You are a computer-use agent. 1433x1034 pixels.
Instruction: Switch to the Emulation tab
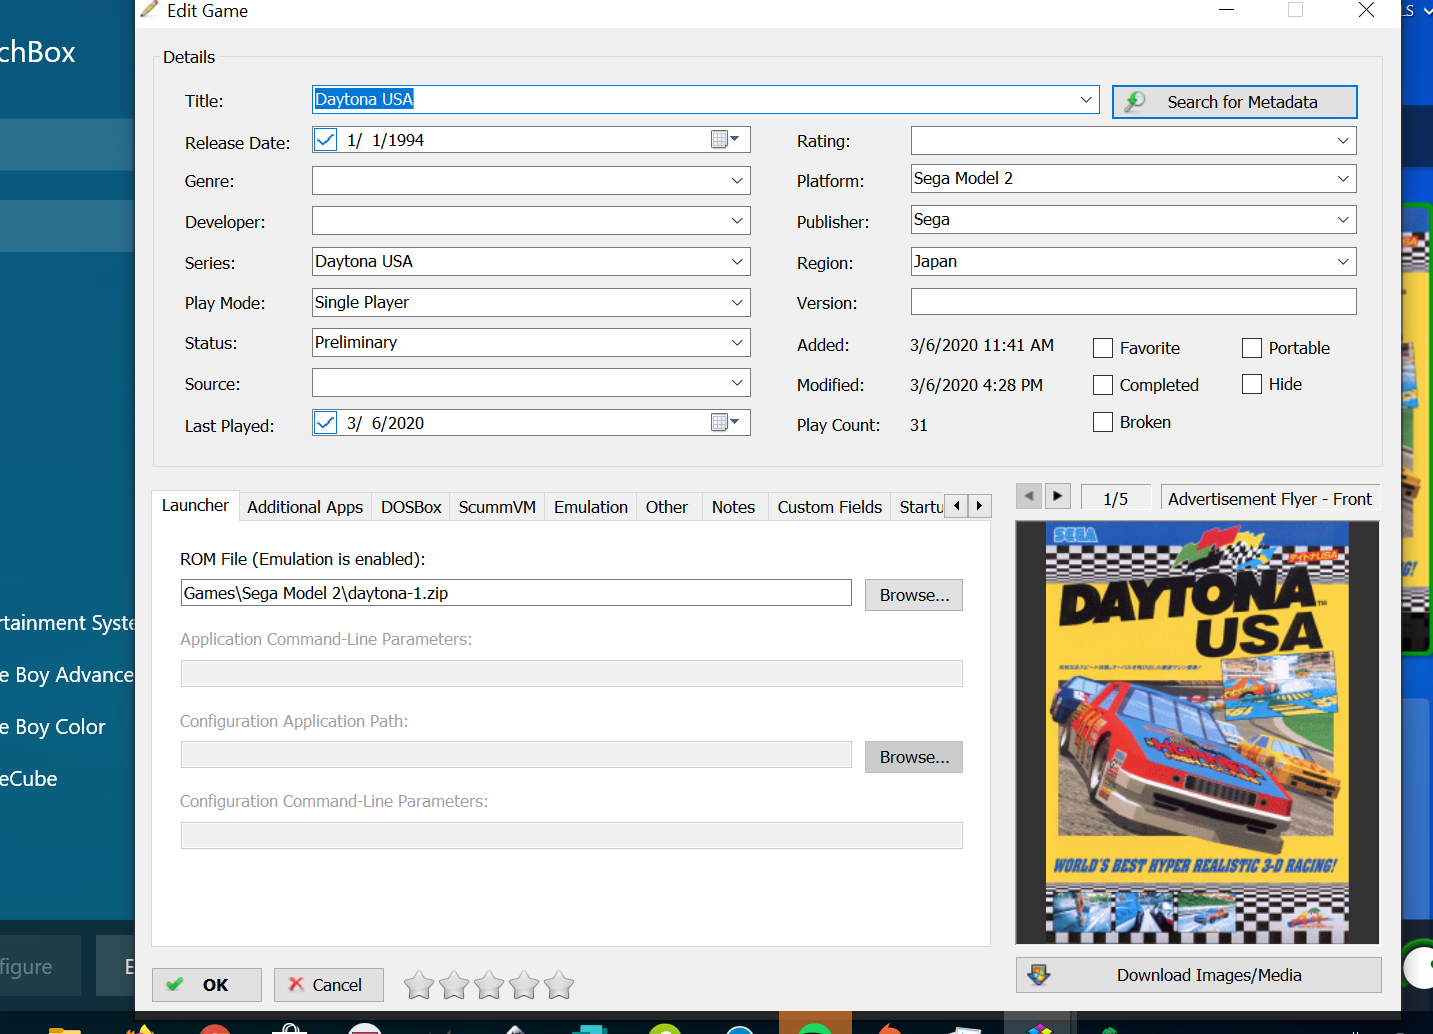[591, 507]
